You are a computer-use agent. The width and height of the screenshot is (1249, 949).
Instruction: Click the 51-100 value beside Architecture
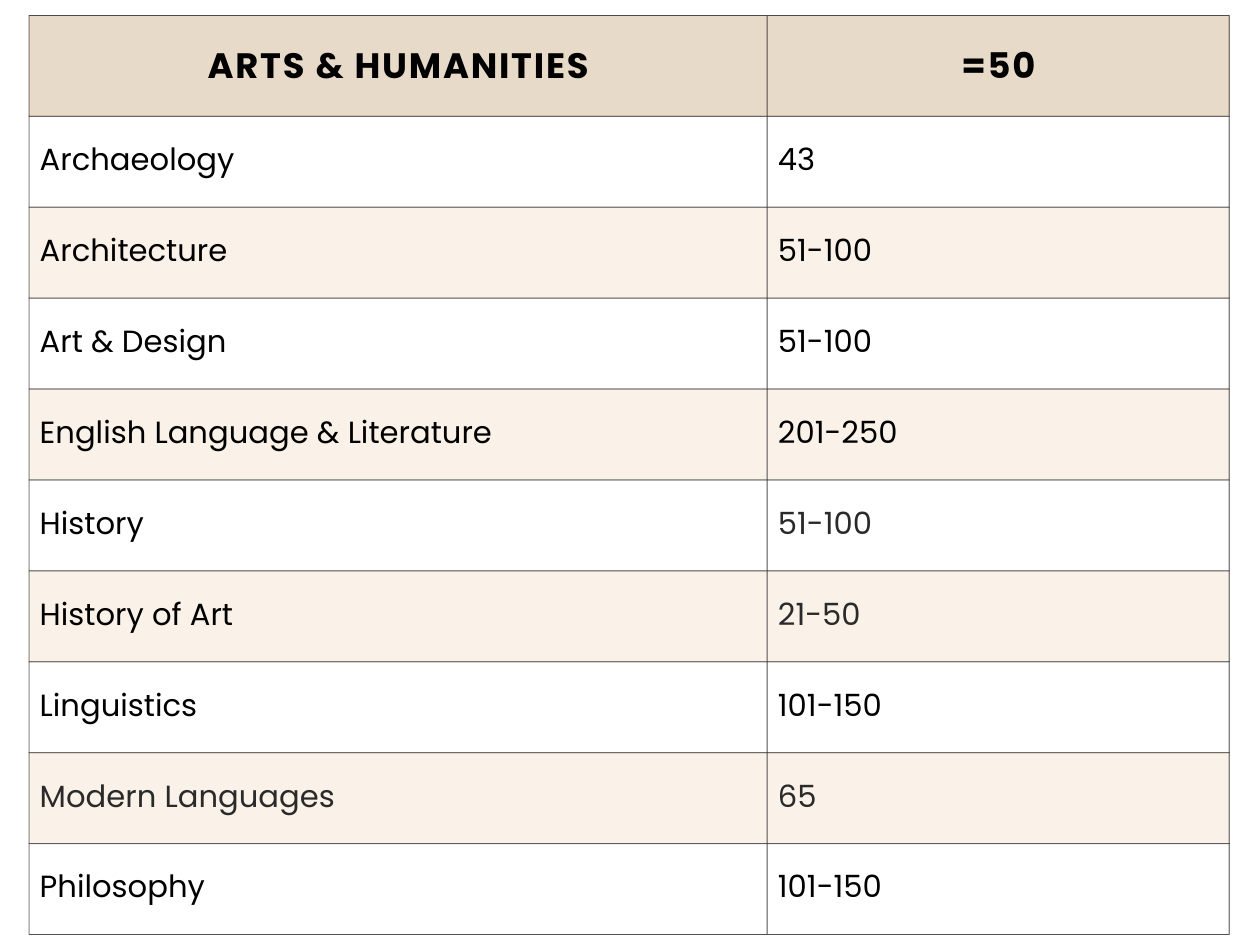click(824, 251)
